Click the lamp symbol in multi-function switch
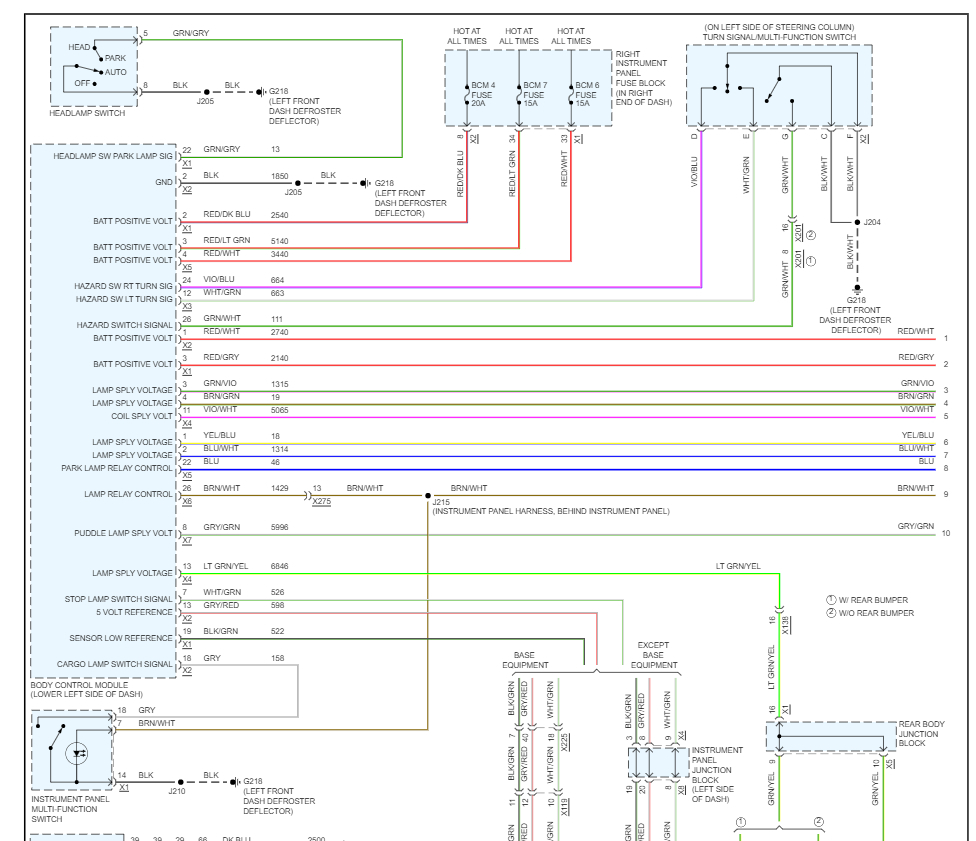 (x=77, y=753)
